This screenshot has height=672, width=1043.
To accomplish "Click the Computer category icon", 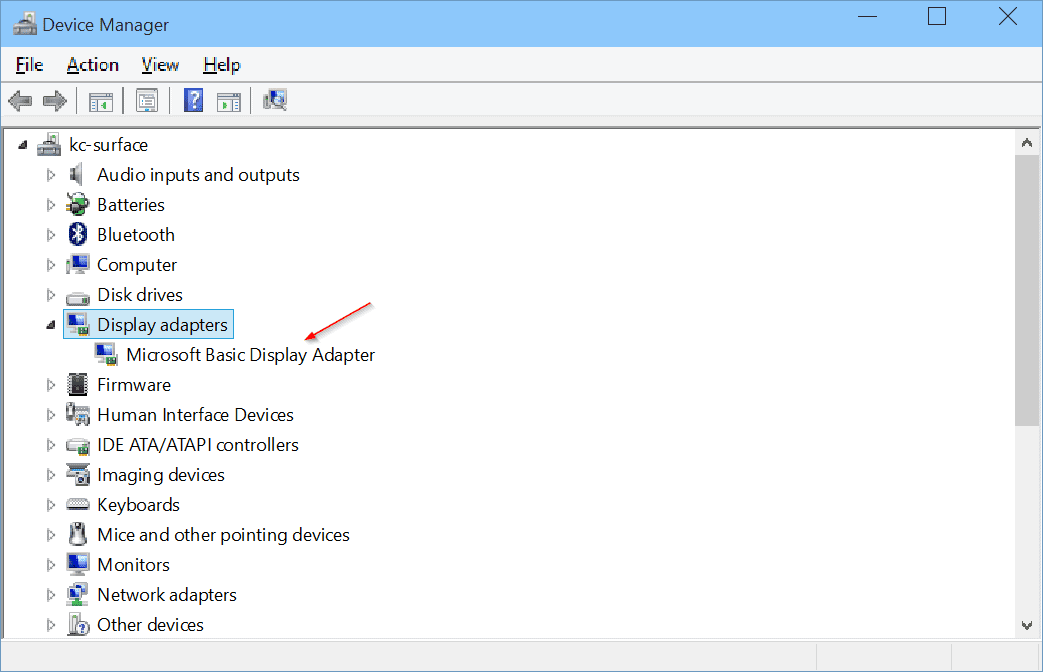I will [77, 265].
